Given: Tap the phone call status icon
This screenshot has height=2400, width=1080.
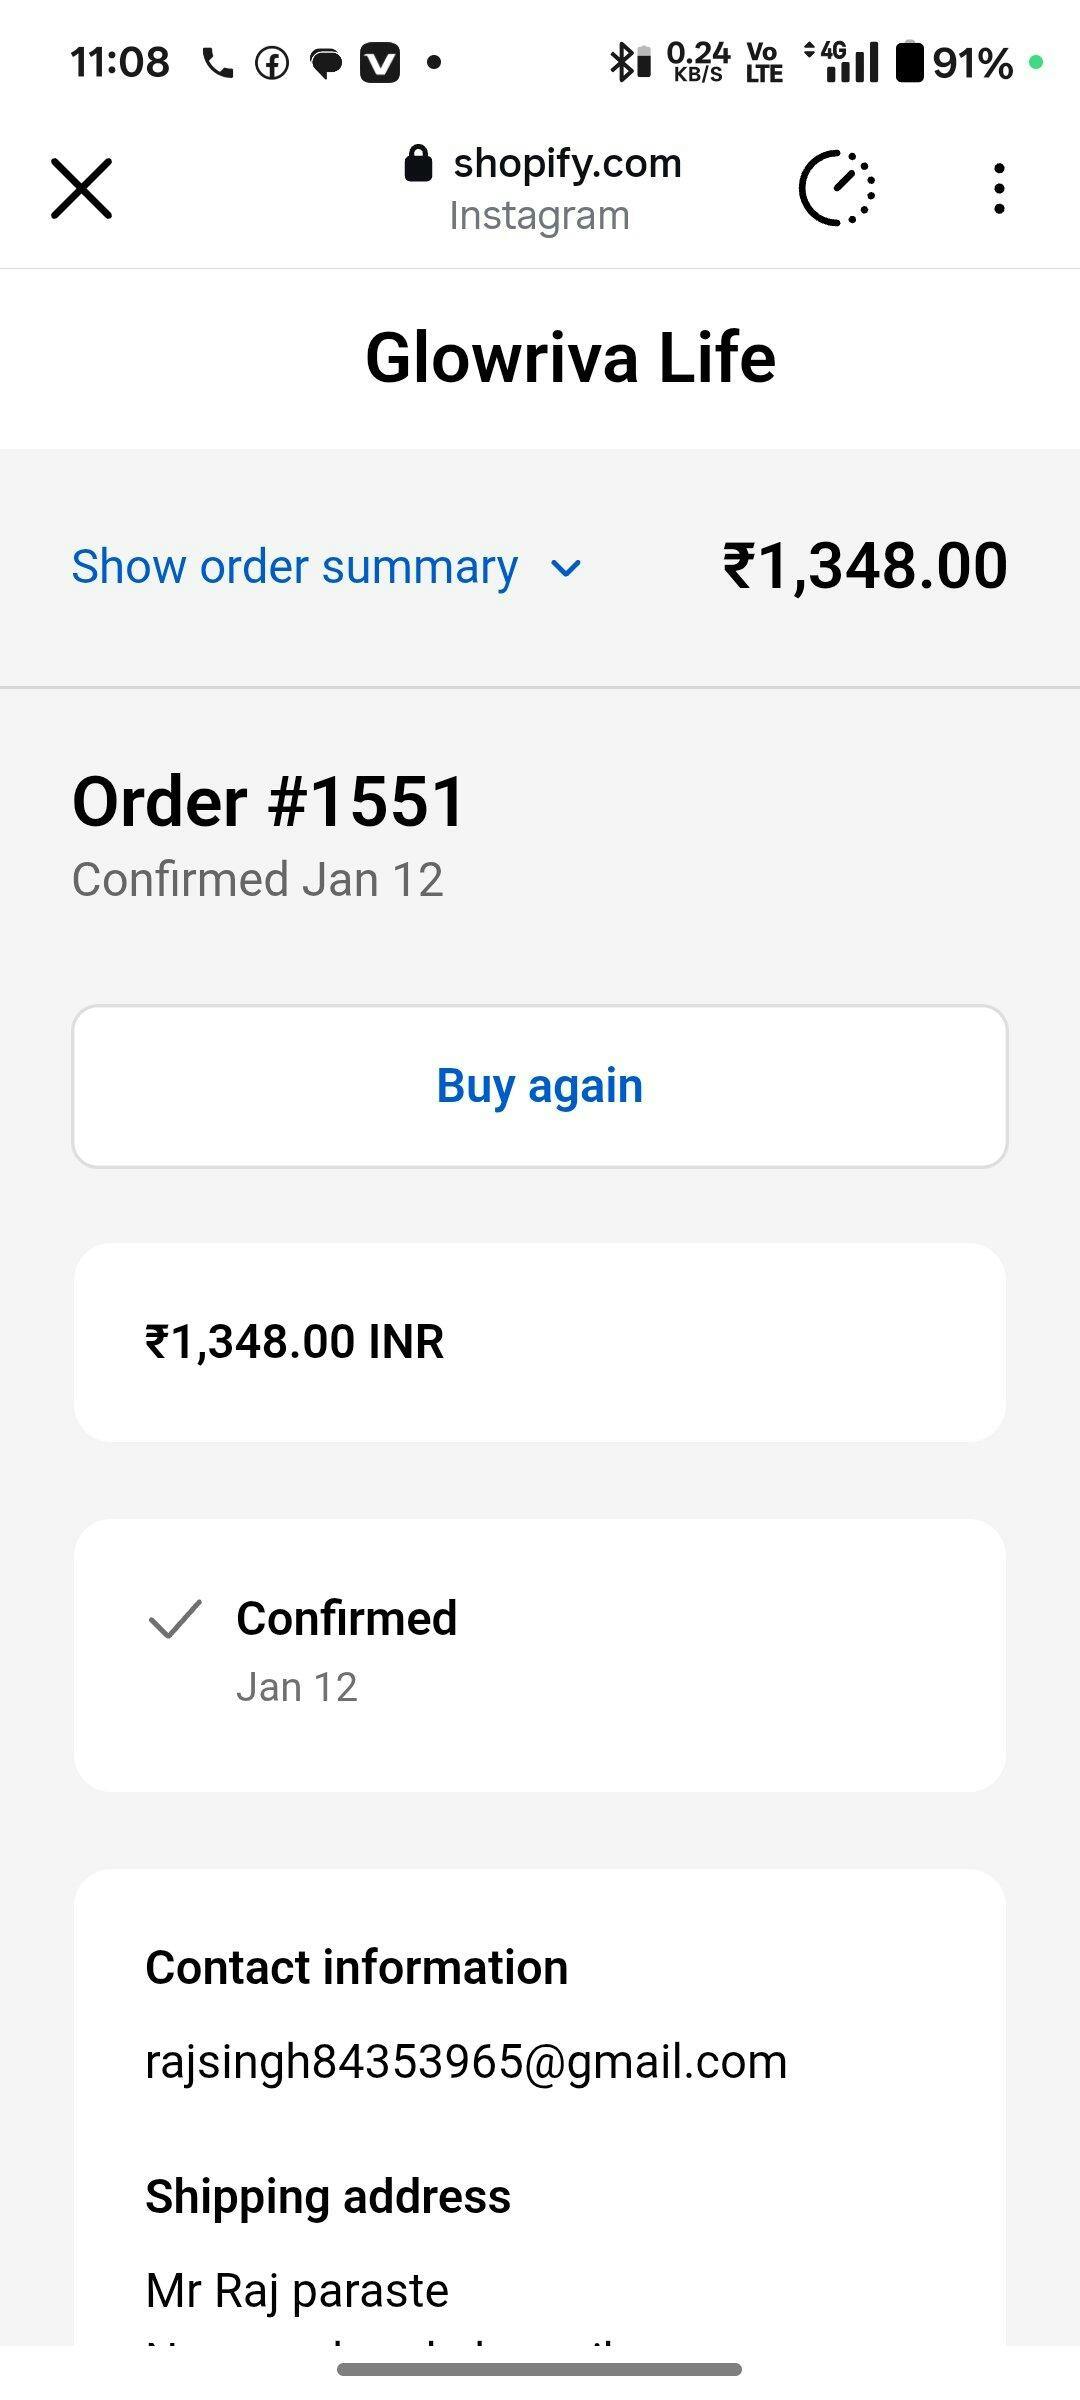Looking at the screenshot, I should 217,64.
